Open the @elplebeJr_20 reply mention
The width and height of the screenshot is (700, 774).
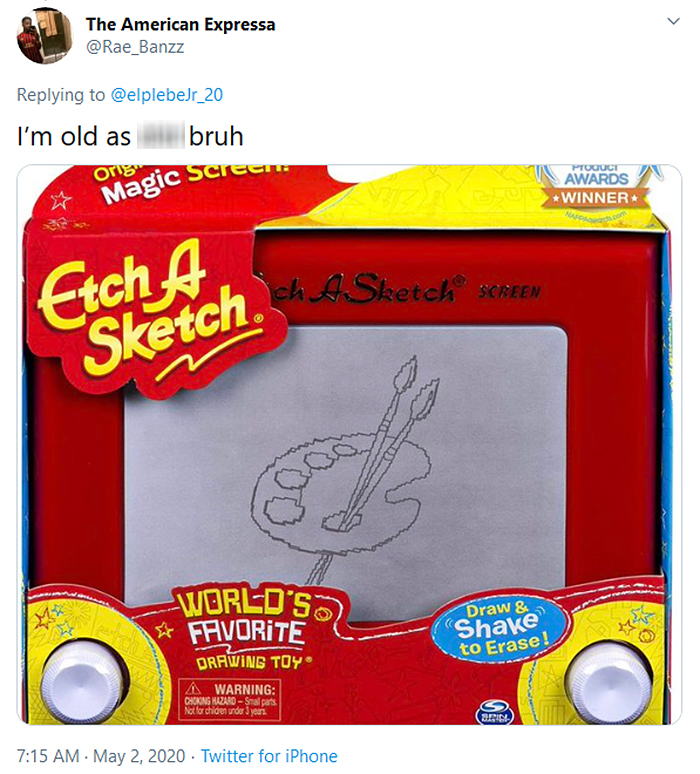[x=167, y=94]
